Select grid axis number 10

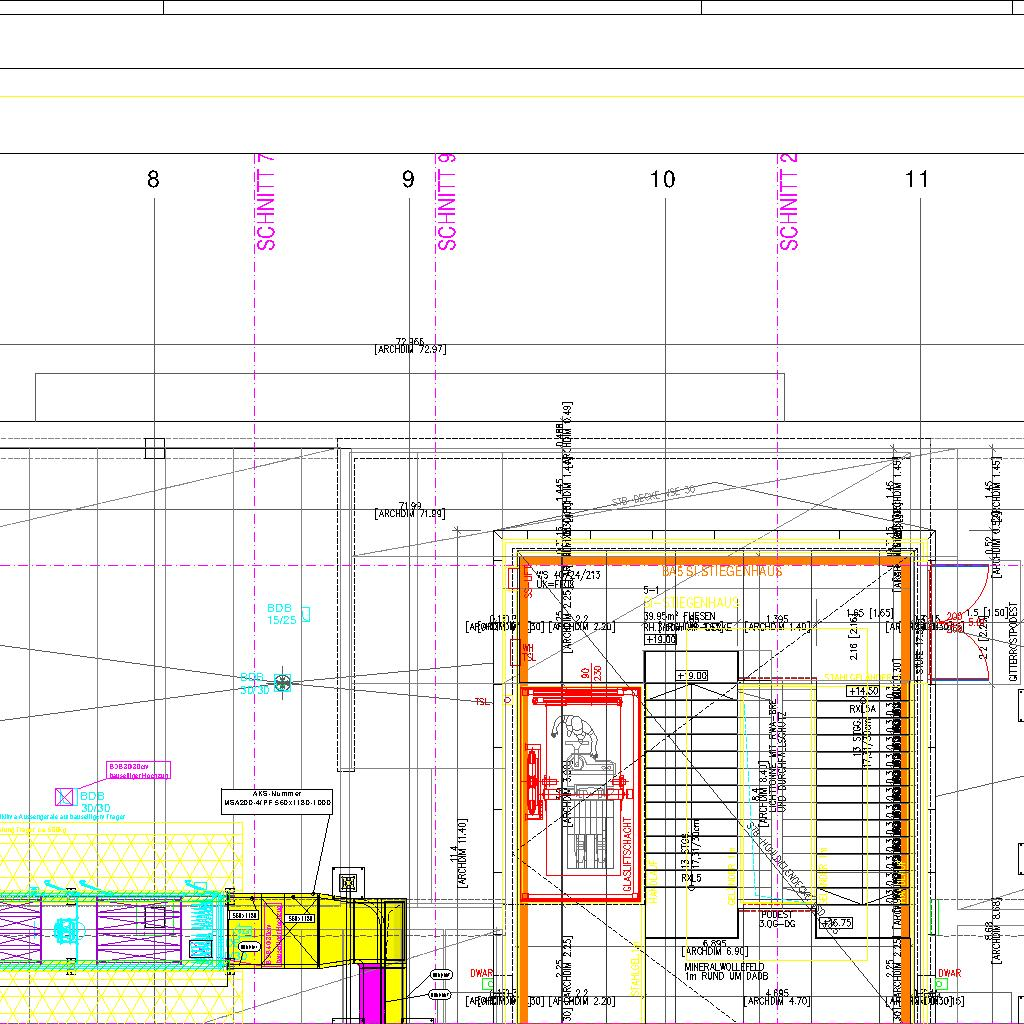coord(662,180)
